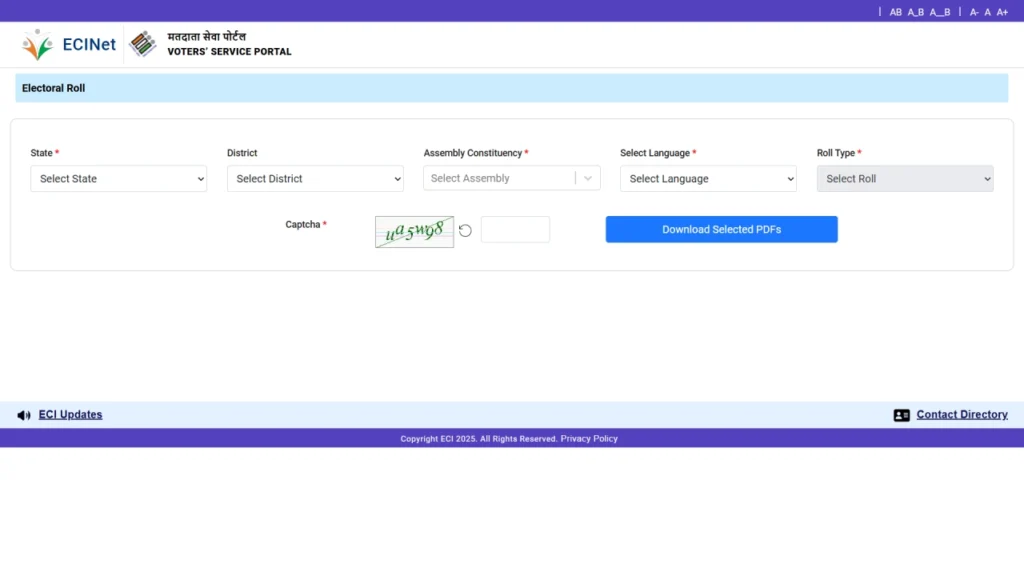
Task: Decrease font size with A-
Action: click(x=974, y=12)
